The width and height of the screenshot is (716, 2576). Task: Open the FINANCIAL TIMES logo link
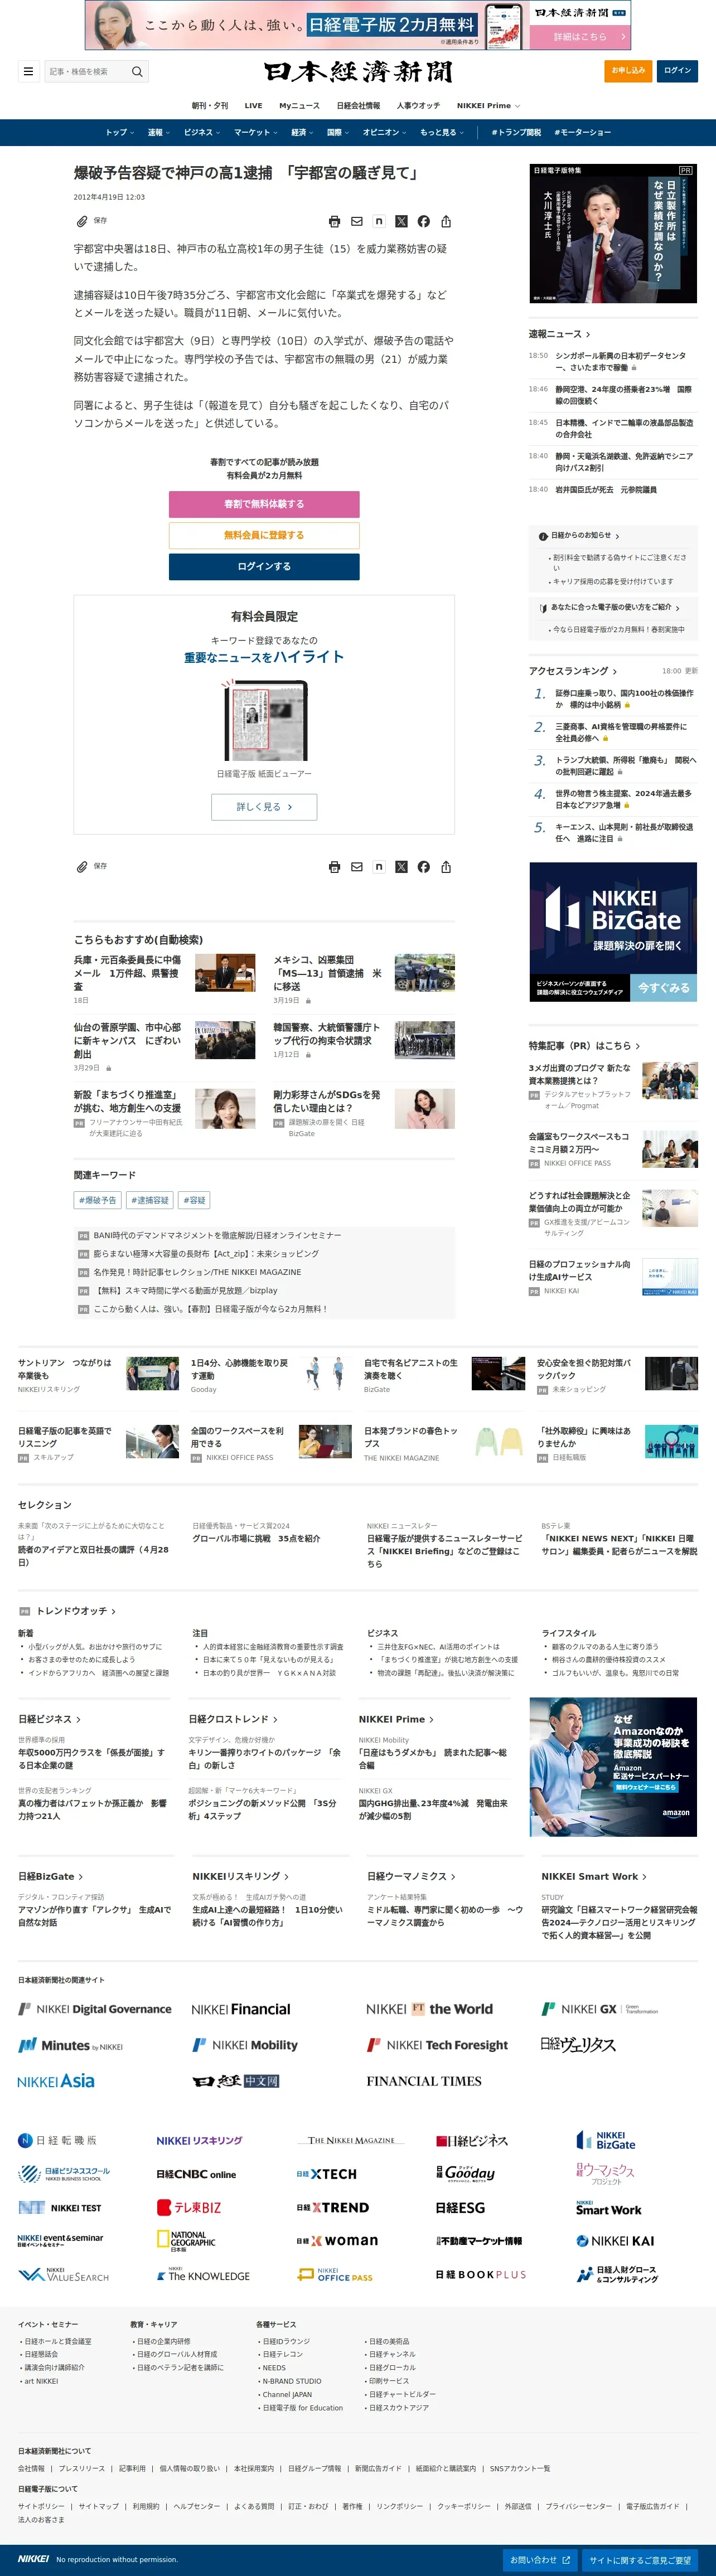(x=424, y=2081)
